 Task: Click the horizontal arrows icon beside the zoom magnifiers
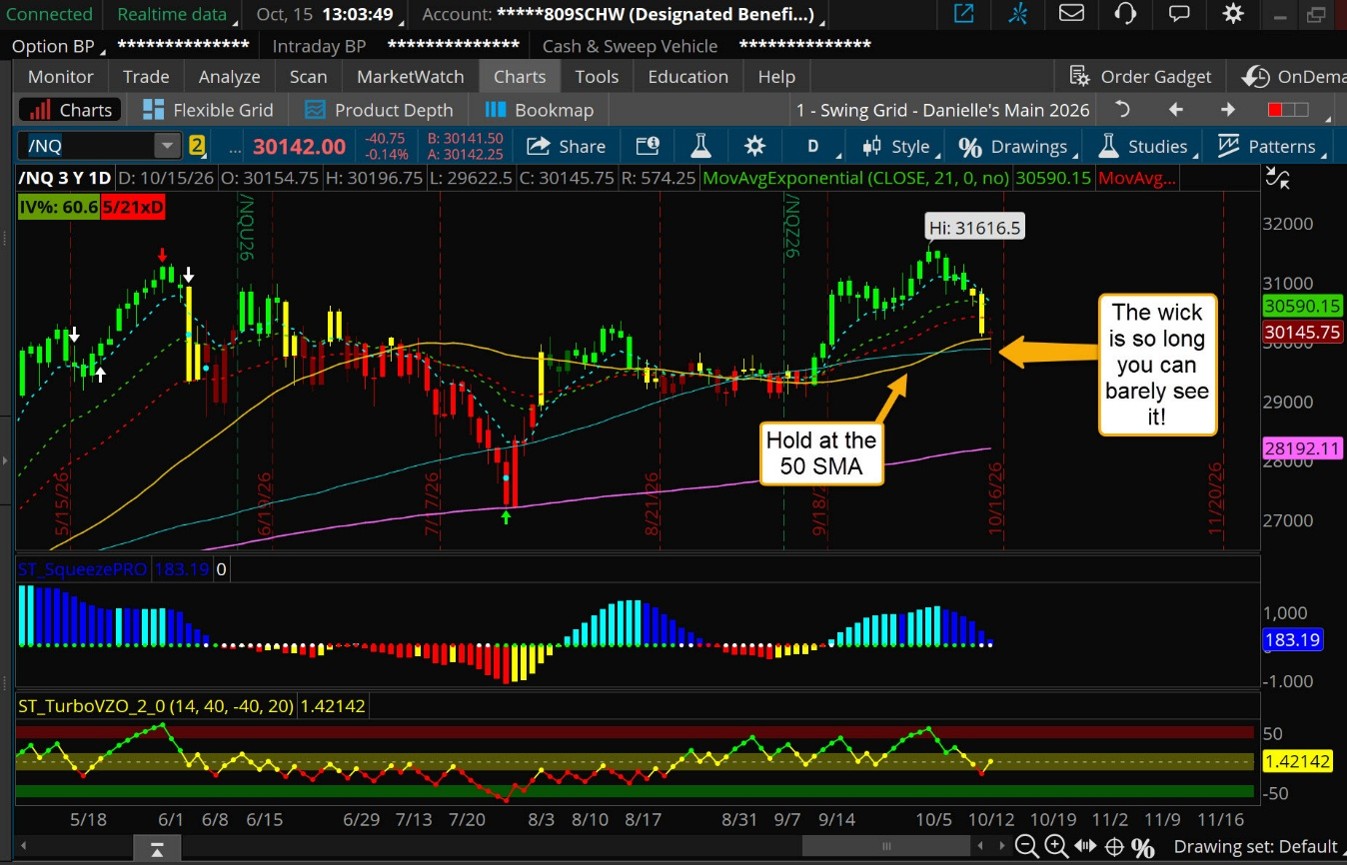[x=1085, y=847]
